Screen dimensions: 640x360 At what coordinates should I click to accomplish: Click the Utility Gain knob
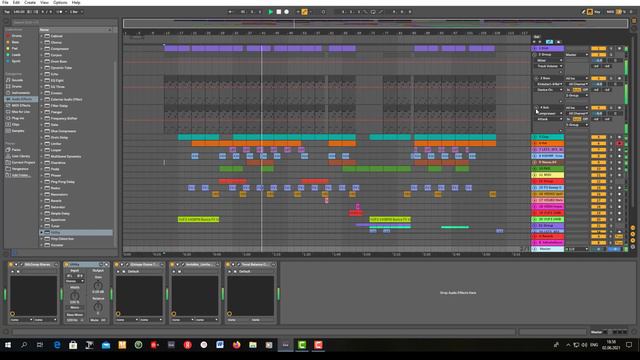pos(98,285)
